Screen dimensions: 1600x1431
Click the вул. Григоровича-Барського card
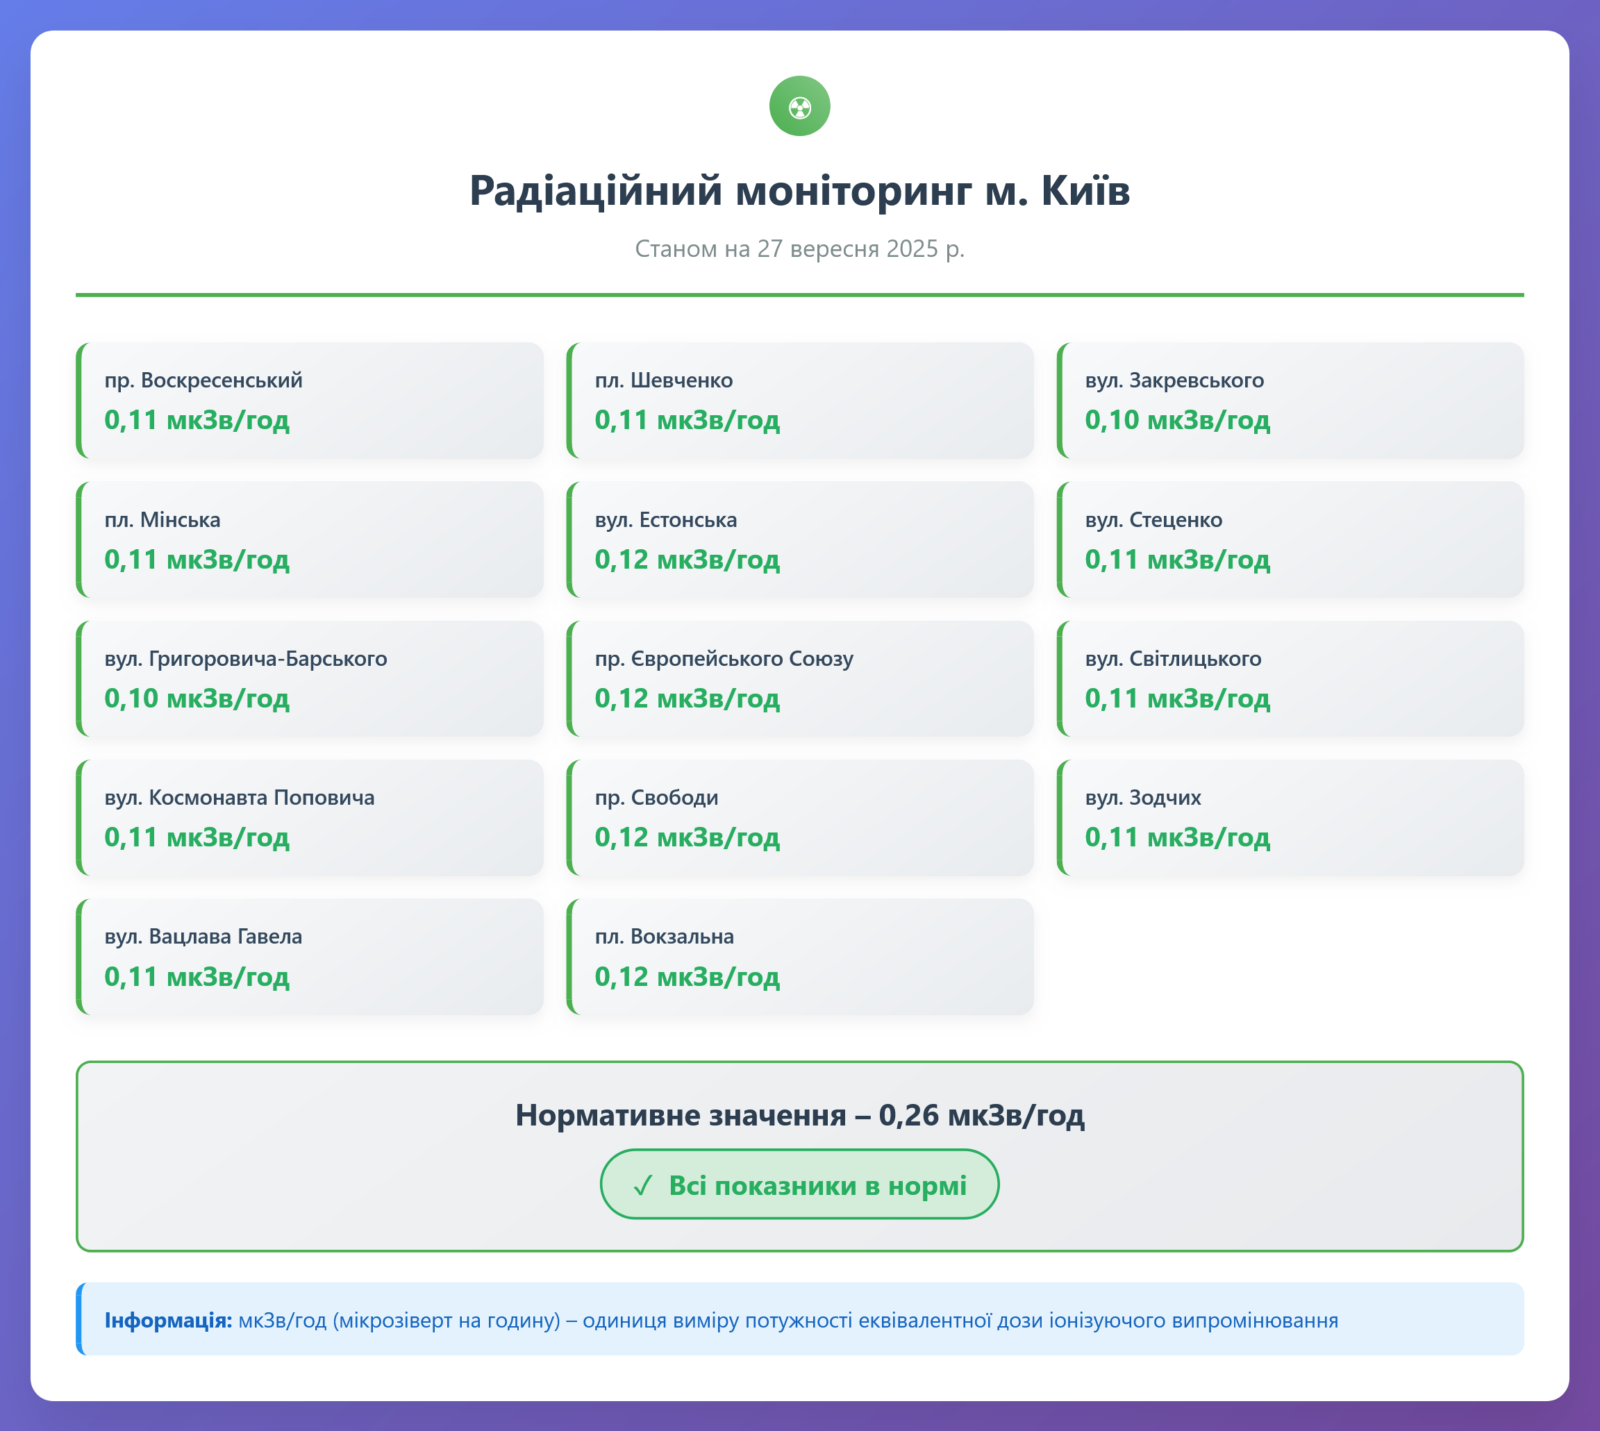pyautogui.click(x=310, y=679)
